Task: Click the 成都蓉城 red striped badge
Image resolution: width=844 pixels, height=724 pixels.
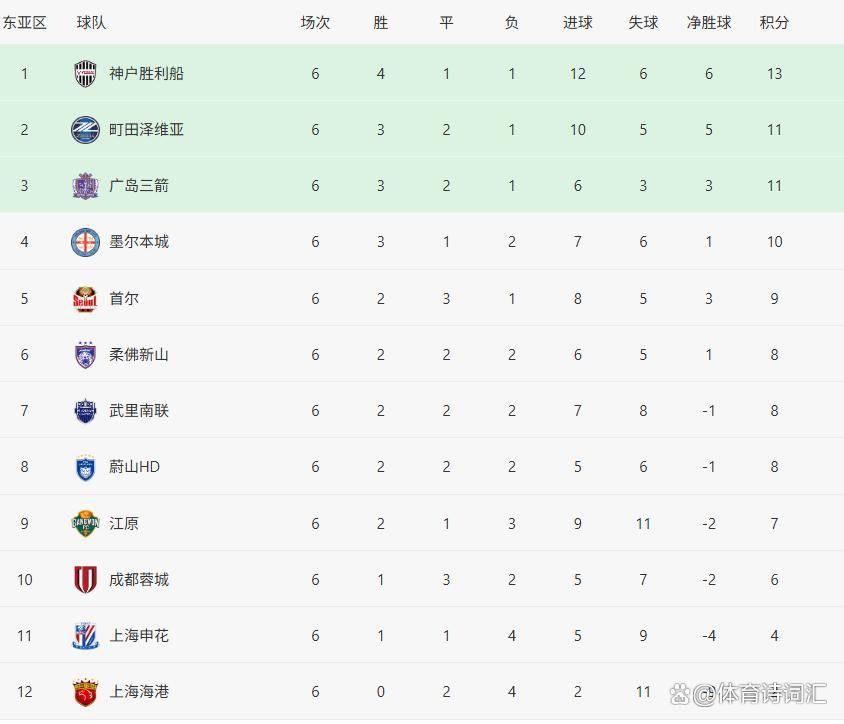Action: pyautogui.click(x=85, y=580)
